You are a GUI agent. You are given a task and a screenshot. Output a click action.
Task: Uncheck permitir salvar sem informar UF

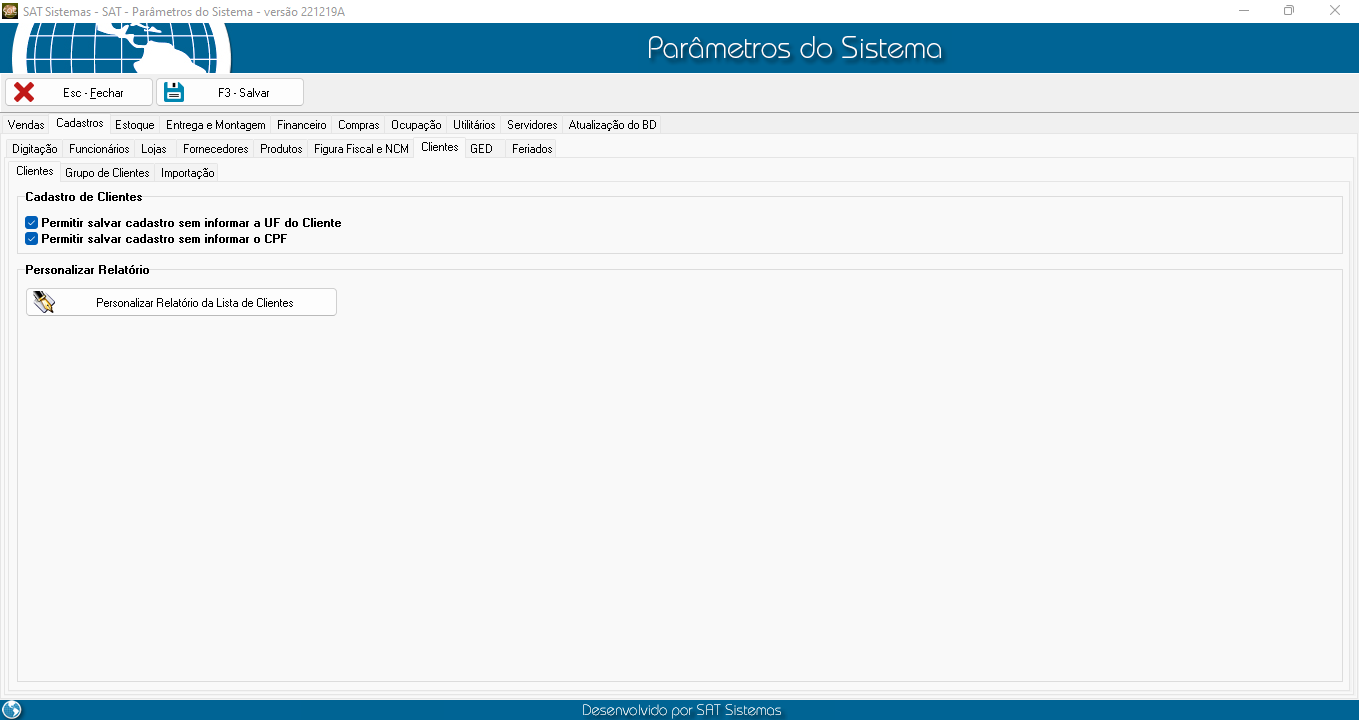[x=32, y=223]
